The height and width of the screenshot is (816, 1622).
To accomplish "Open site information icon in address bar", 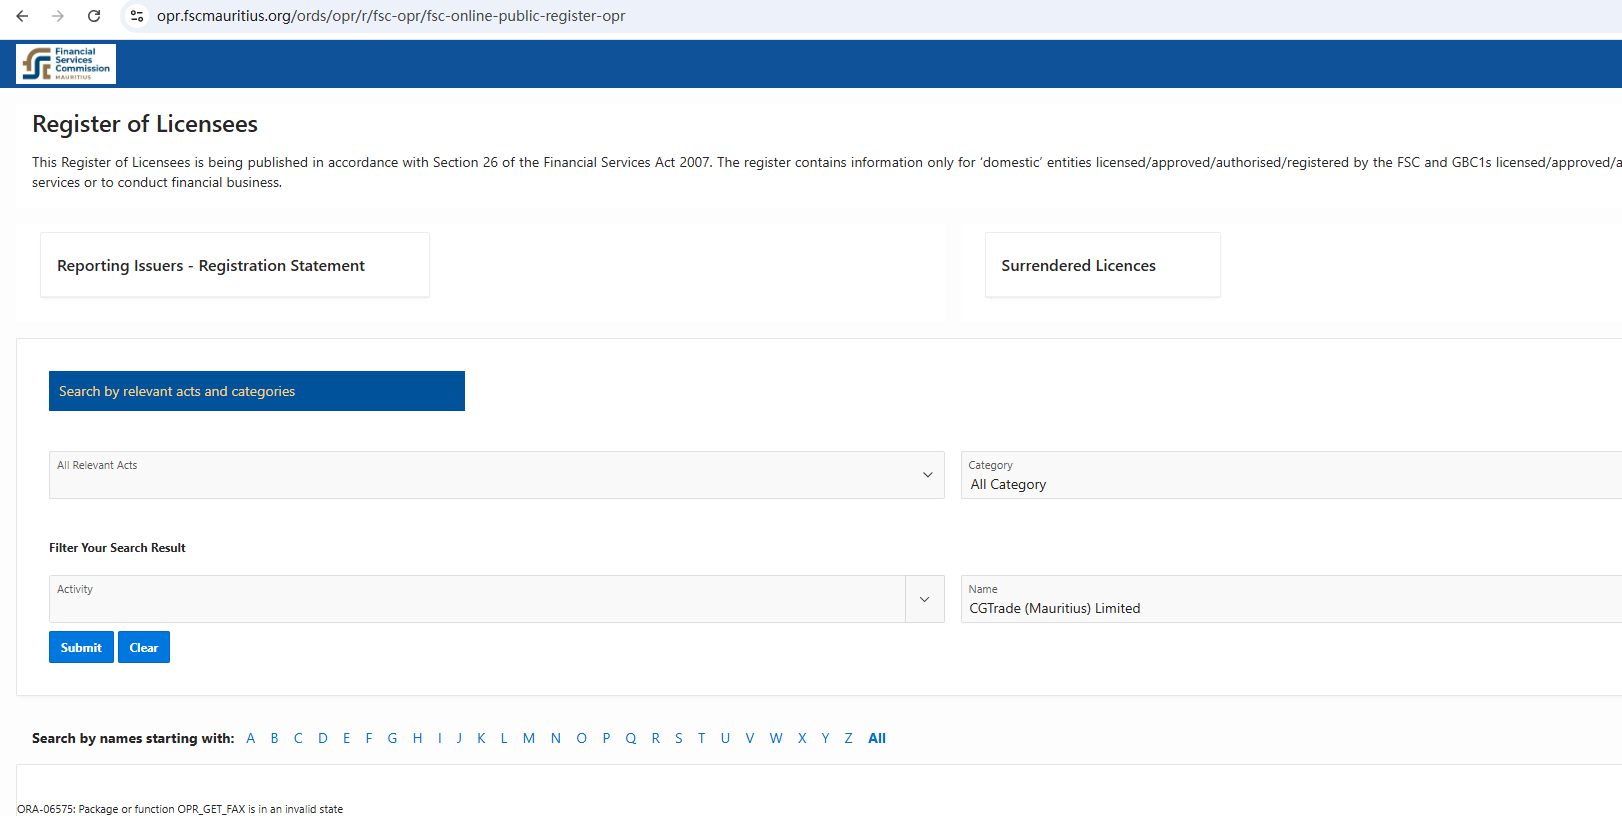I will point(137,16).
